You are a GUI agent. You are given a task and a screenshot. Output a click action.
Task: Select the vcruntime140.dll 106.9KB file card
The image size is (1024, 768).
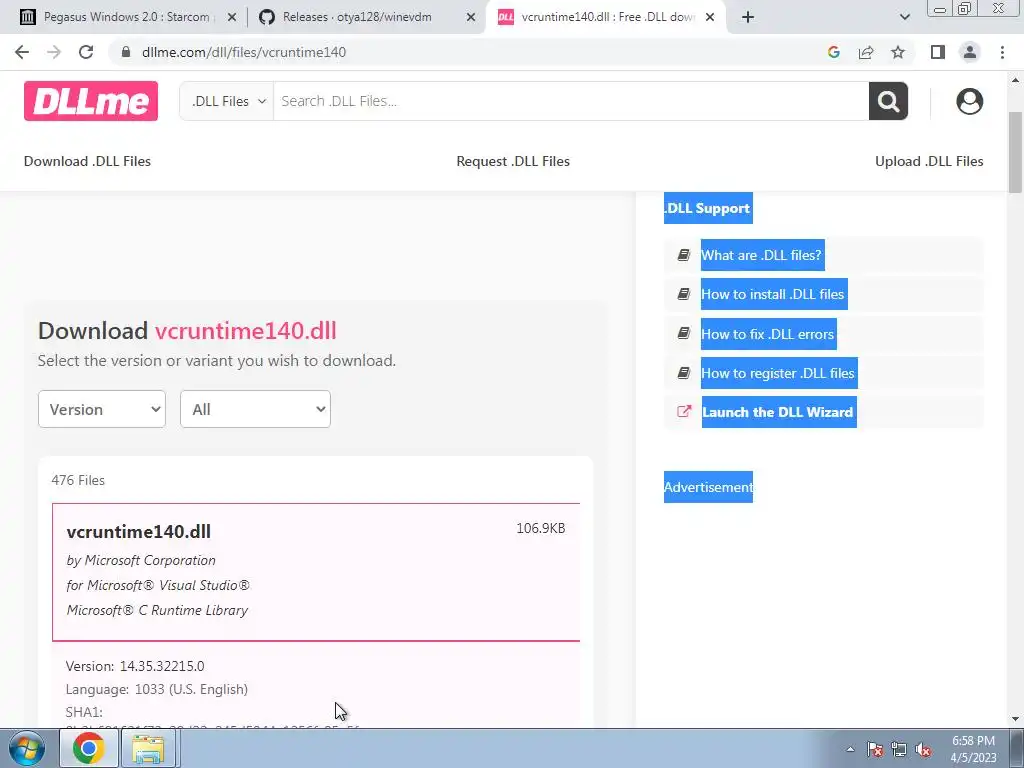(316, 572)
